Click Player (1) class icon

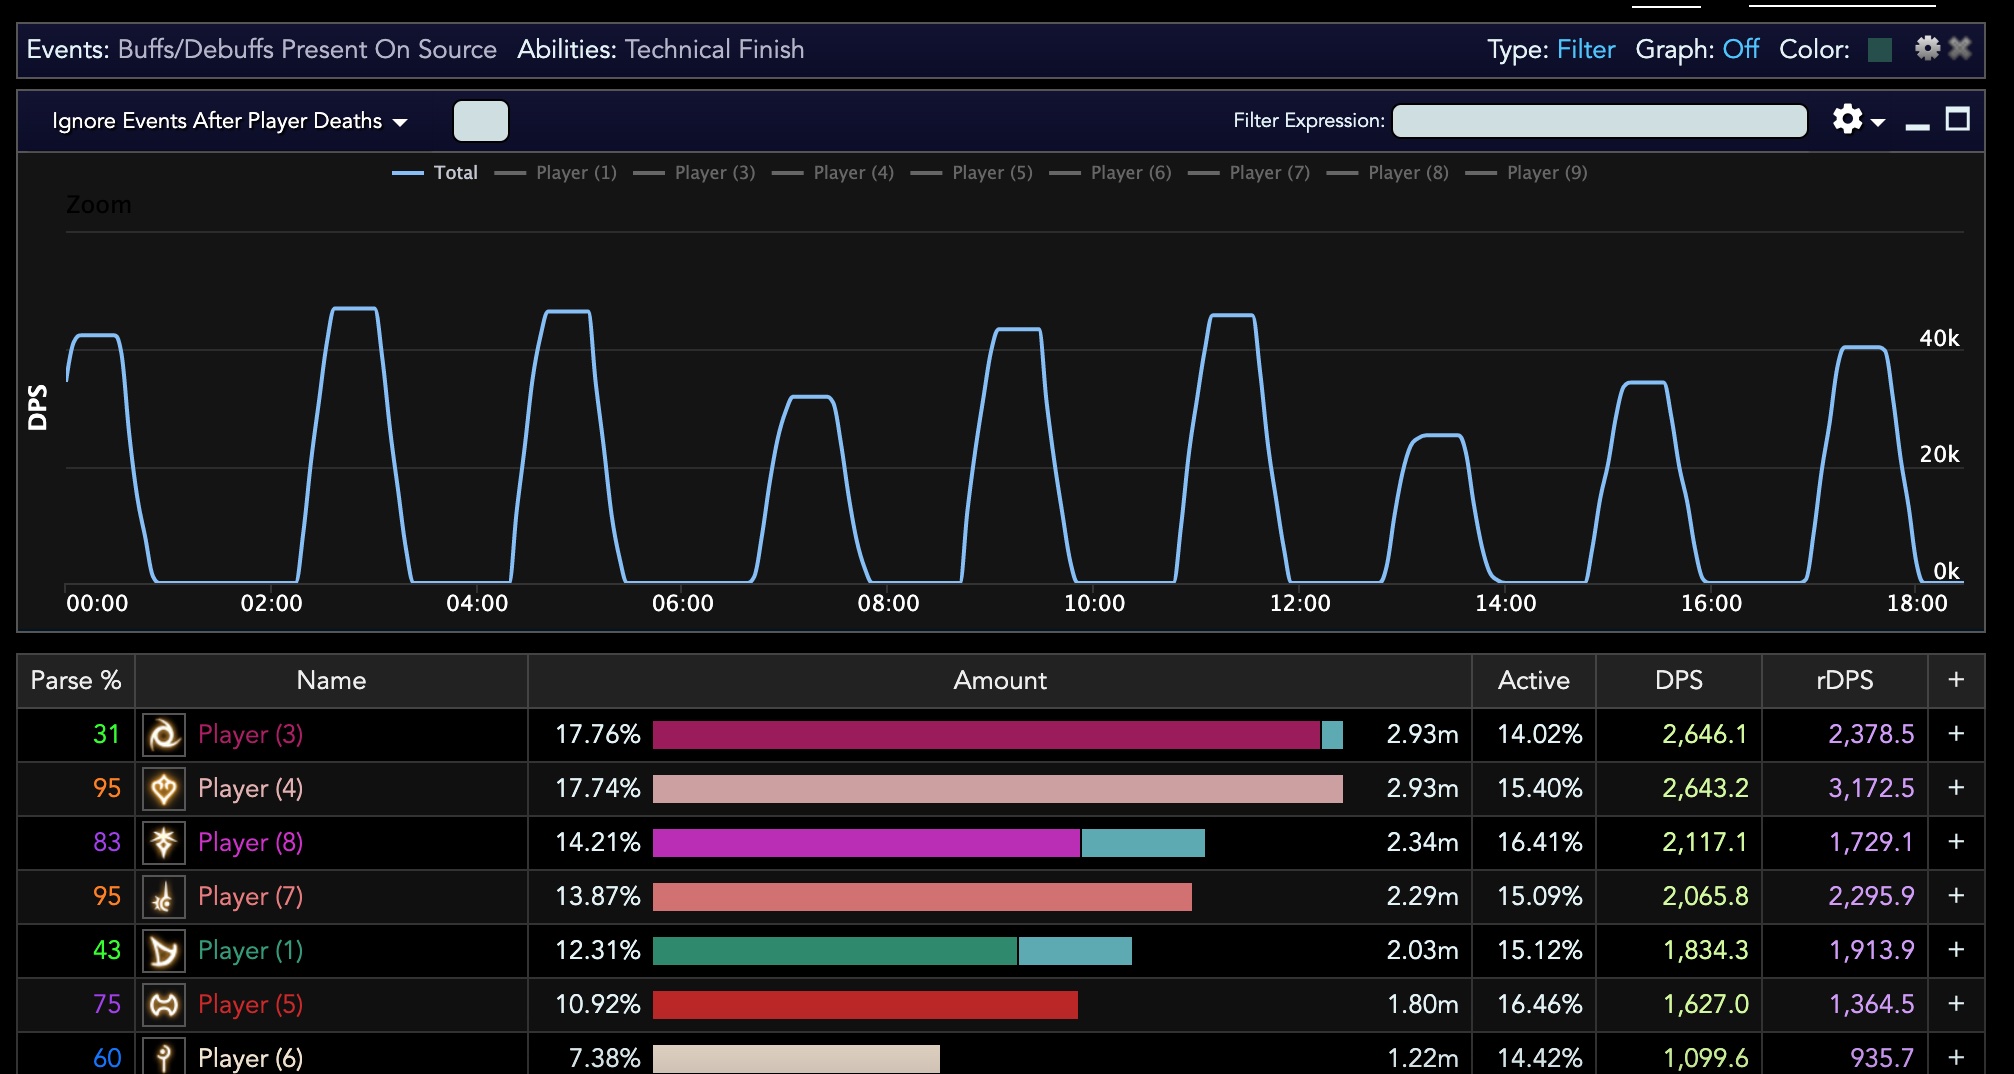[164, 951]
